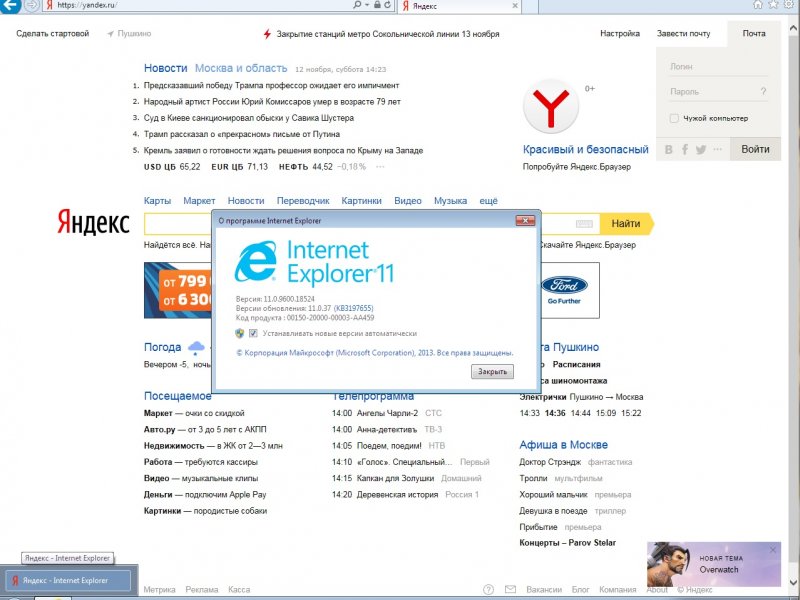Expand more currency rates with the dots
The image size is (800, 600).
380,167
